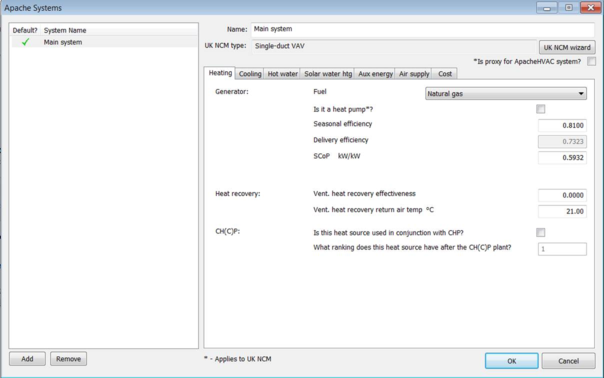This screenshot has height=378, width=604.
Task: Click the Add button
Action: click(x=27, y=359)
